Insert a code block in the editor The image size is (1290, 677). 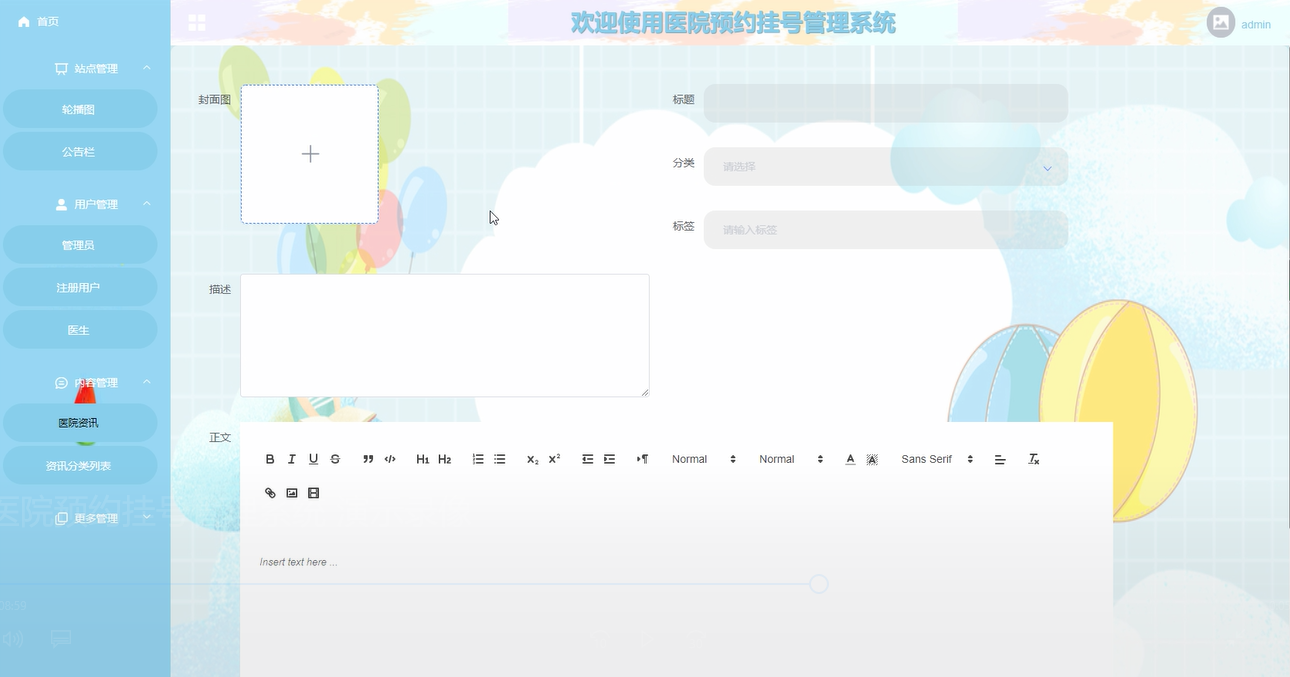coord(390,459)
